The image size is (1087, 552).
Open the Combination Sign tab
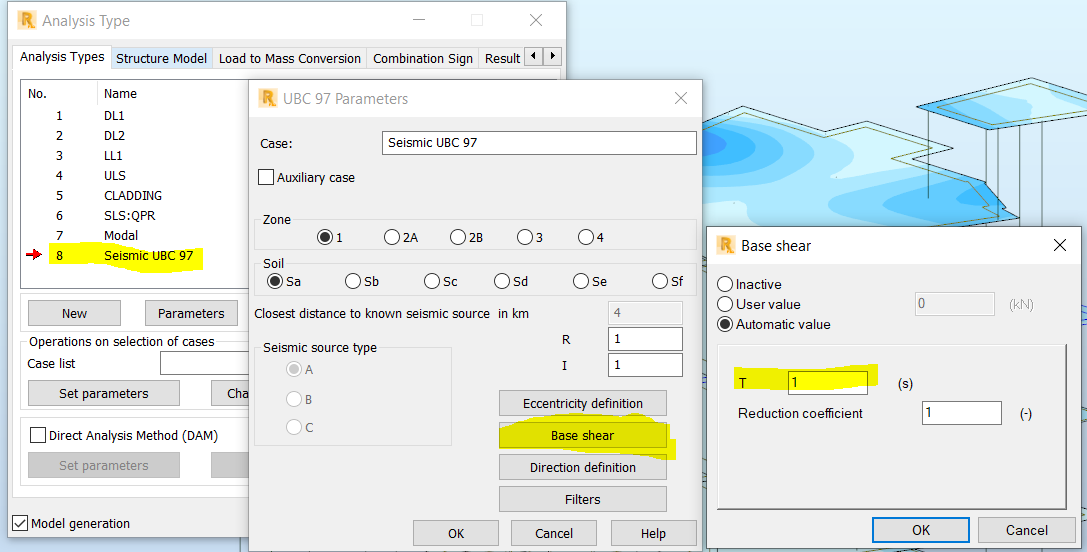coord(423,58)
